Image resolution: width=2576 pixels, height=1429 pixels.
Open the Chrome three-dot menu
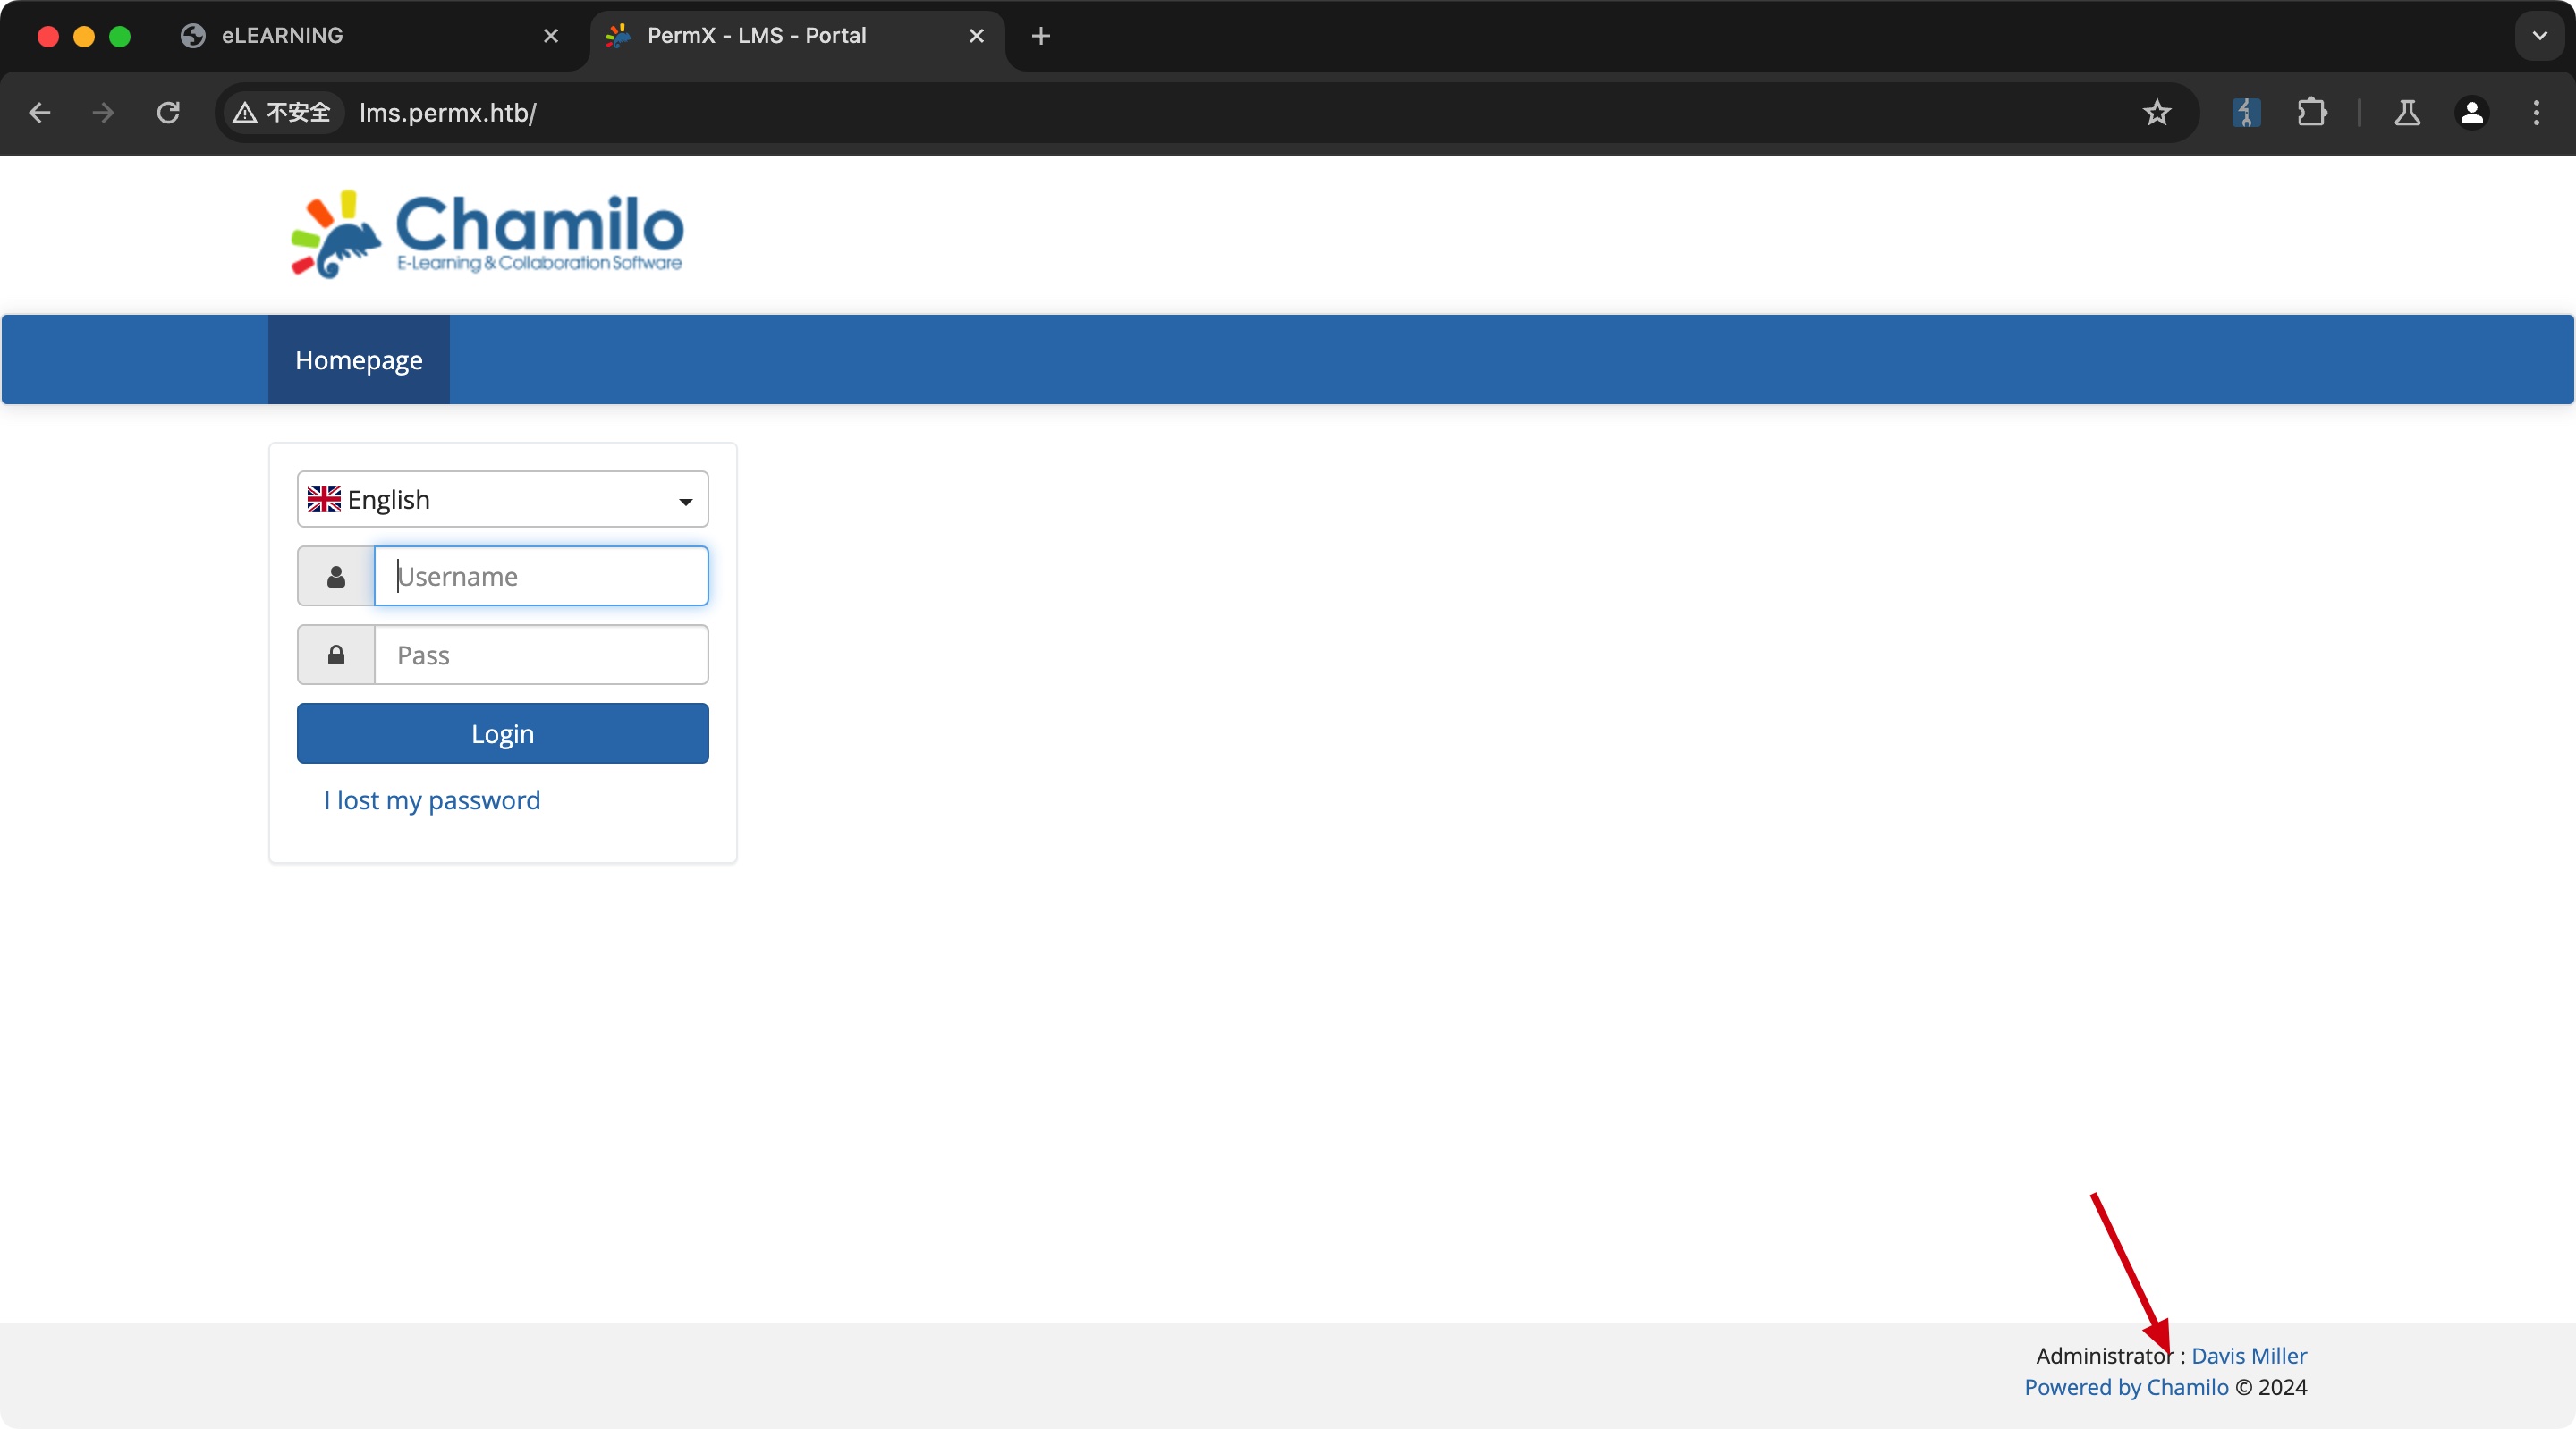click(x=2536, y=113)
